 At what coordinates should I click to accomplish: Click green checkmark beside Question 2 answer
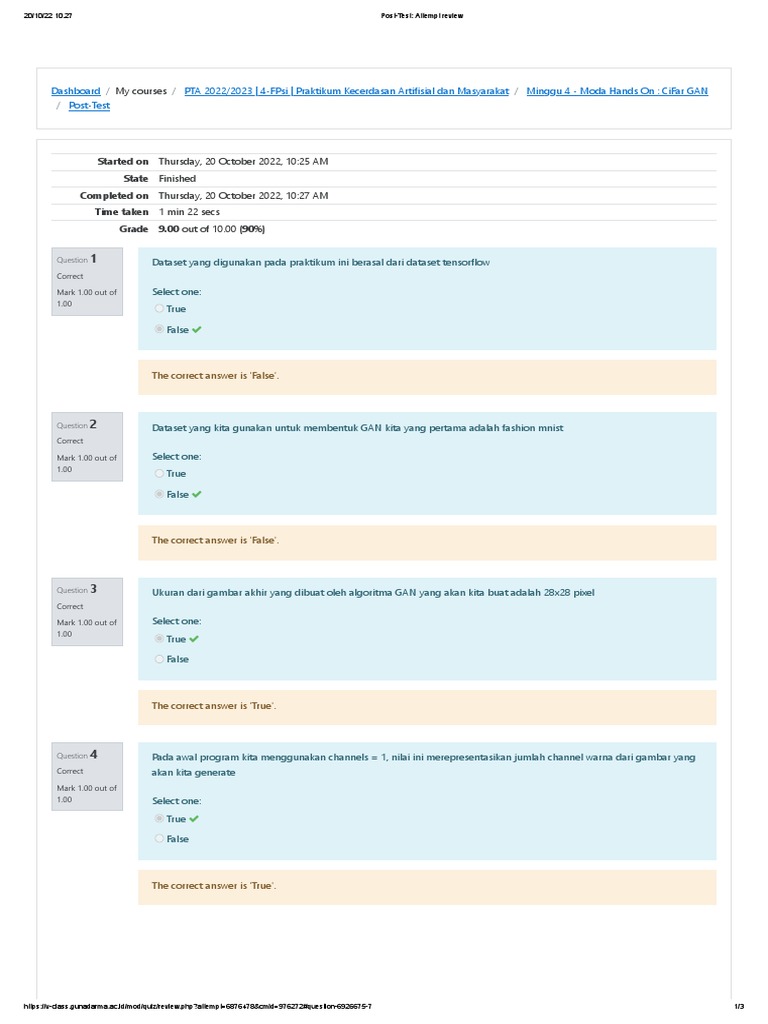197,494
